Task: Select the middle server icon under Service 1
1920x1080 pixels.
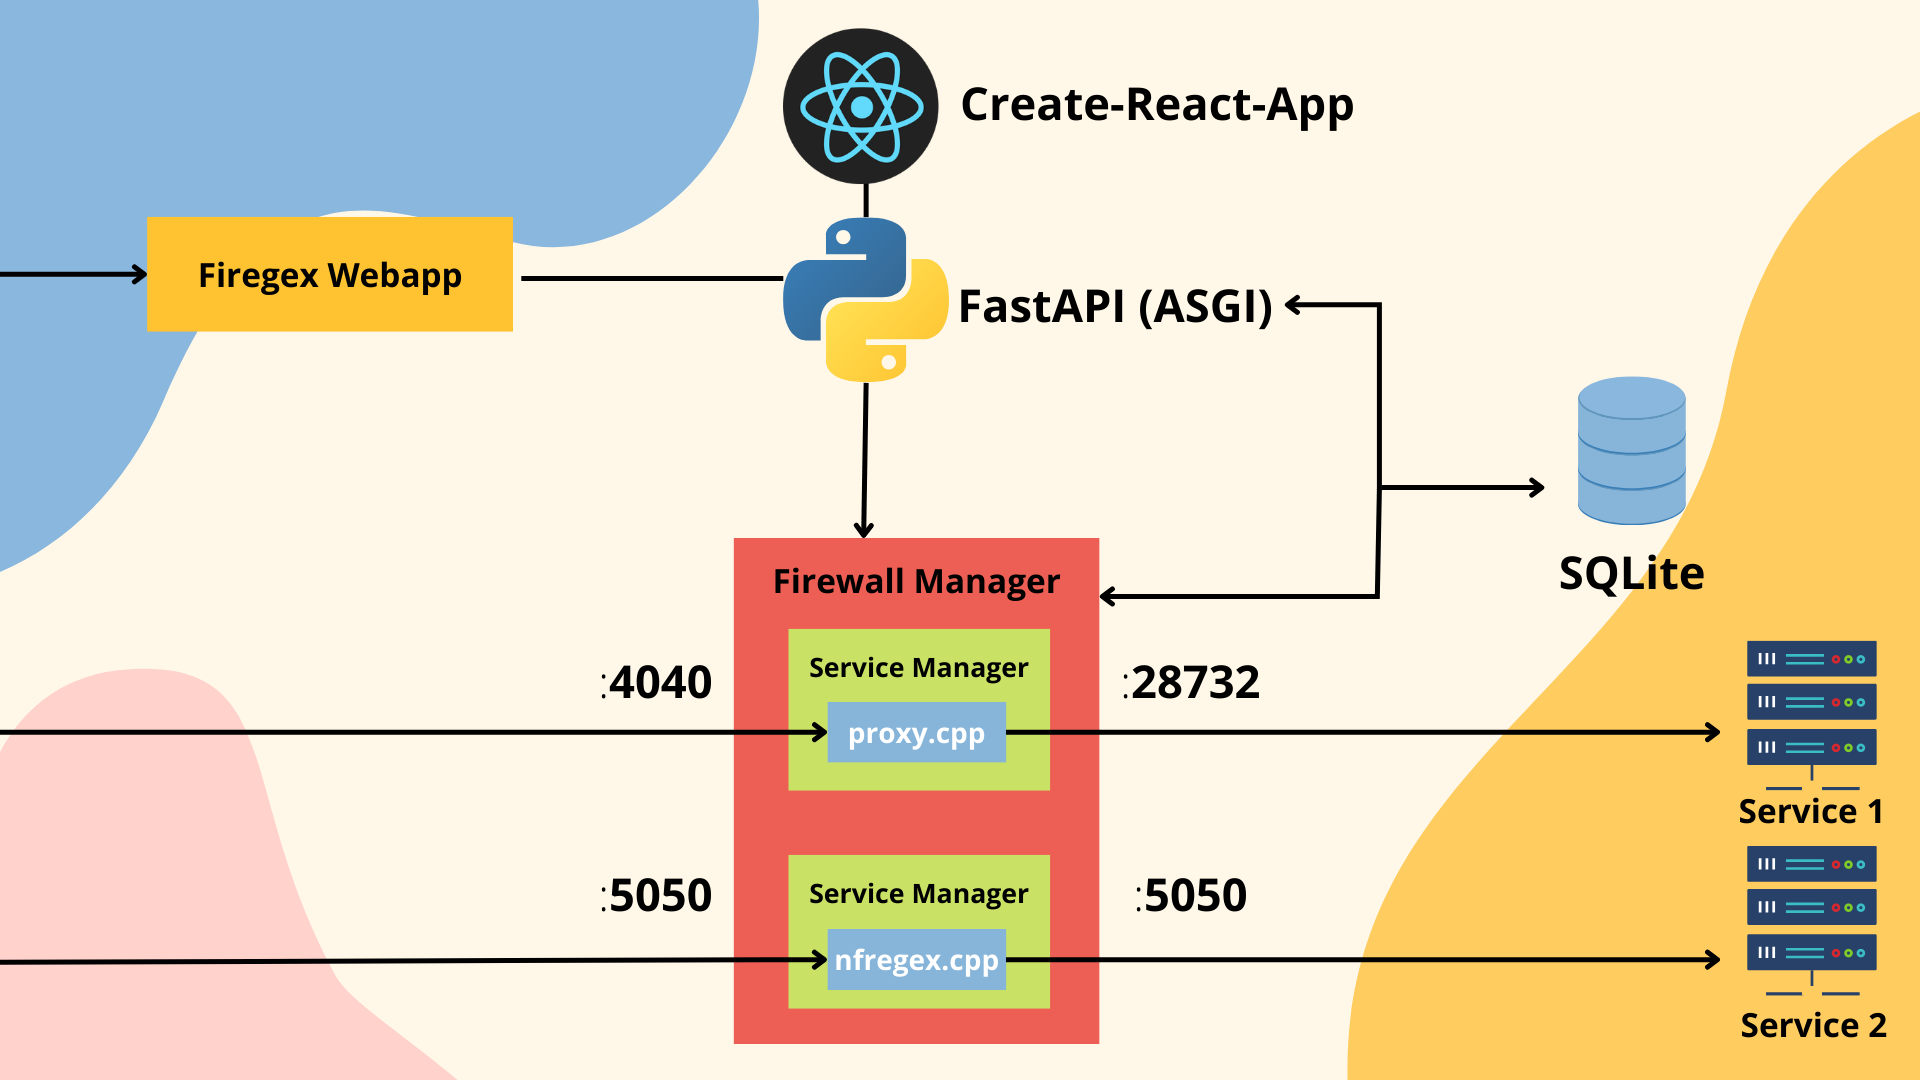Action: point(1811,701)
